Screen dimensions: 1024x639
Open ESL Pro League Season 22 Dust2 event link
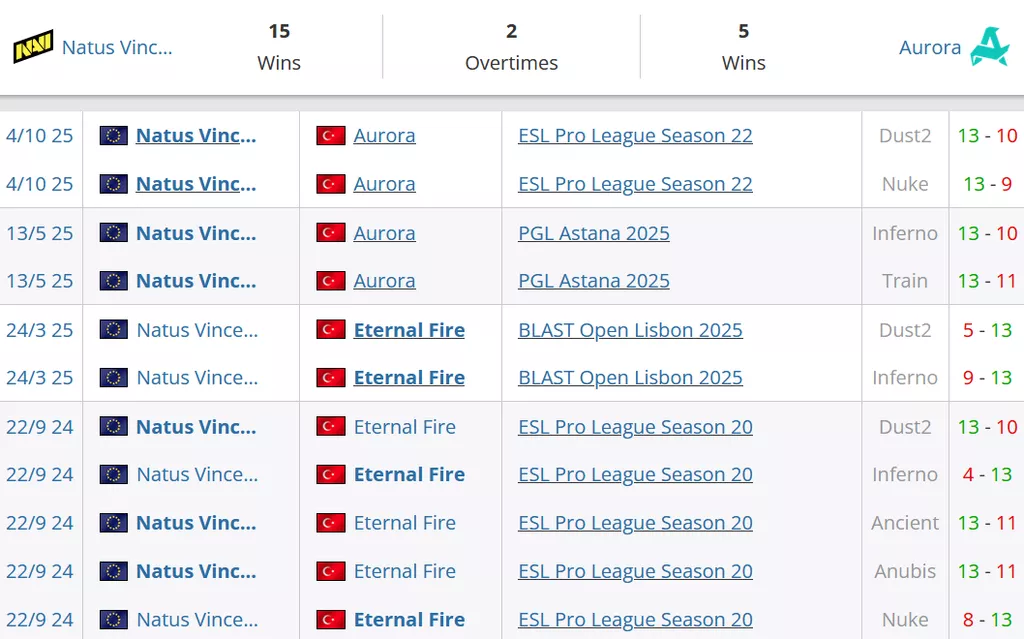pos(635,135)
